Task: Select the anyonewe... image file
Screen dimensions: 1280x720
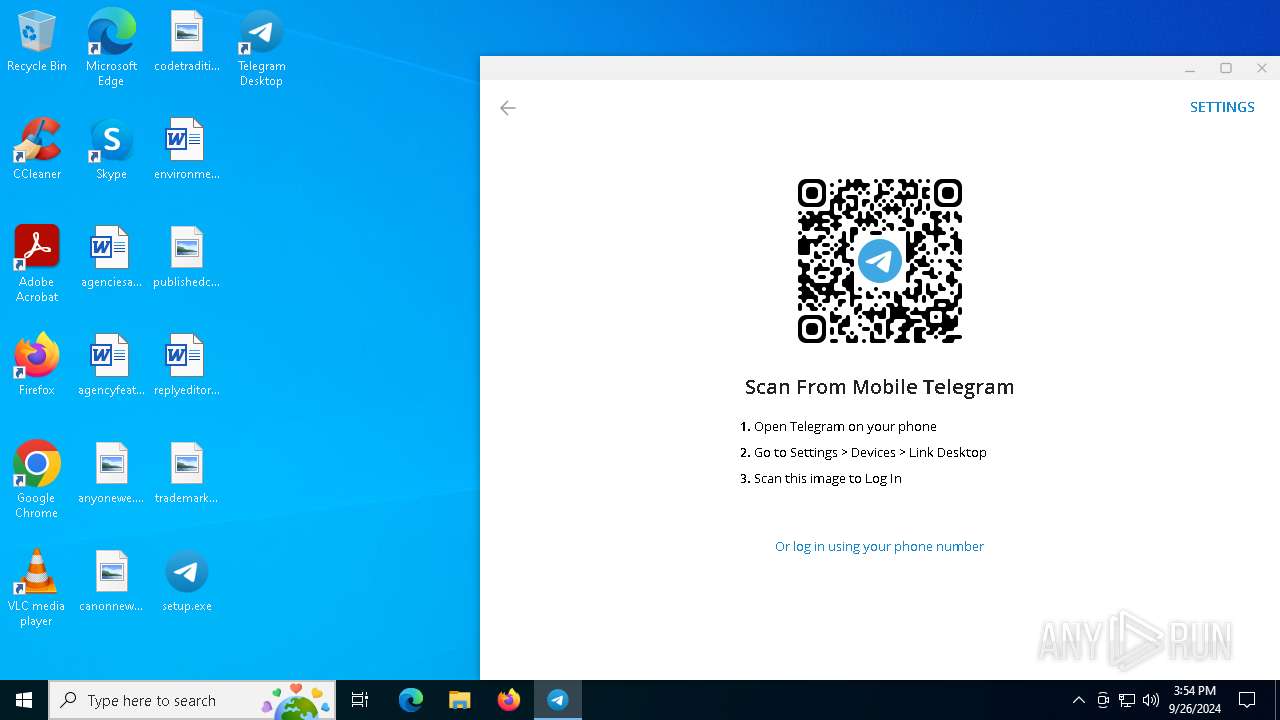Action: tap(111, 474)
